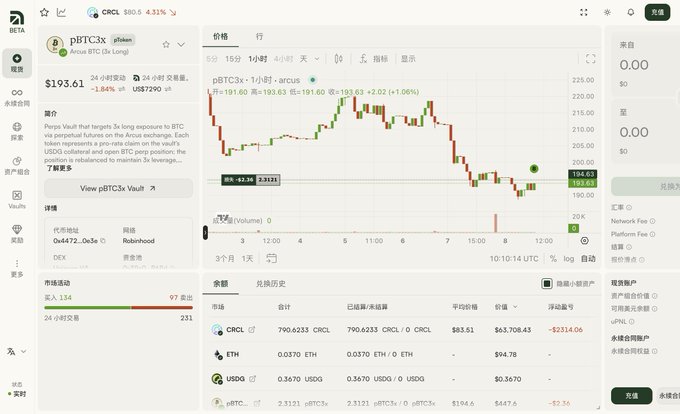Sort by 价值 value column dropdown
The image size is (680, 414).
tap(506, 306)
